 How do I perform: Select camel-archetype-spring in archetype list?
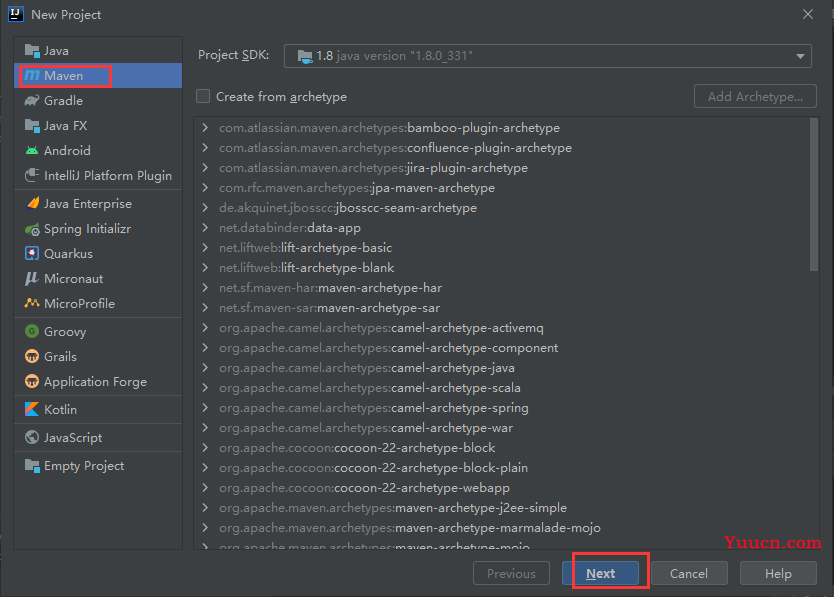click(374, 408)
